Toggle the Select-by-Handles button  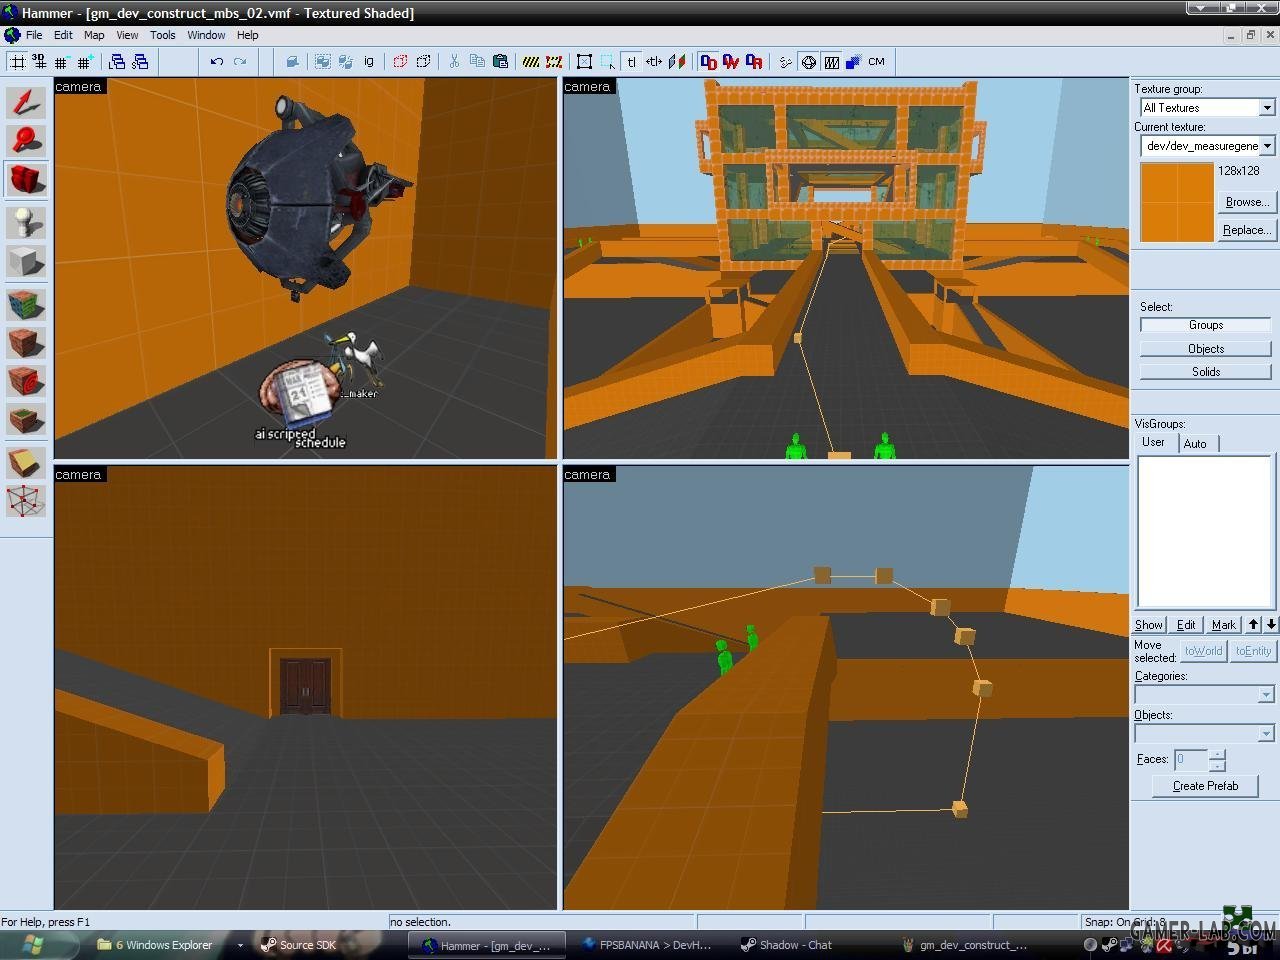[x=584, y=62]
